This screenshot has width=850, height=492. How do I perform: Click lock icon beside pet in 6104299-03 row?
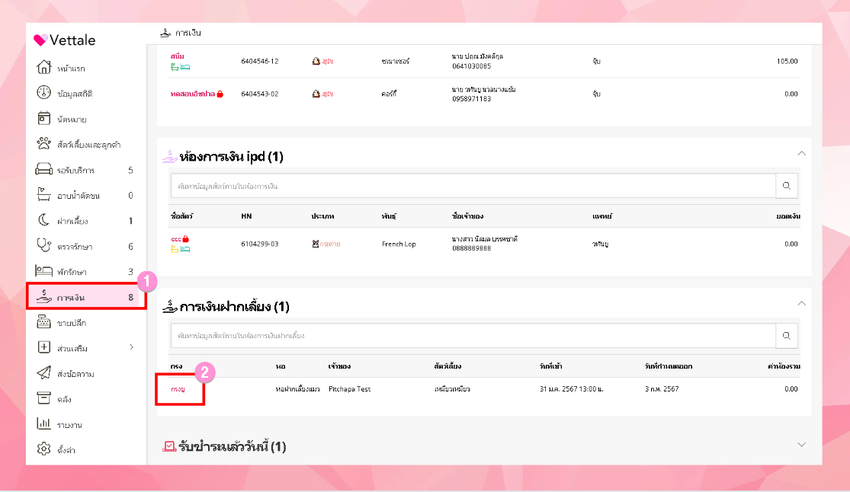pyautogui.click(x=186, y=239)
